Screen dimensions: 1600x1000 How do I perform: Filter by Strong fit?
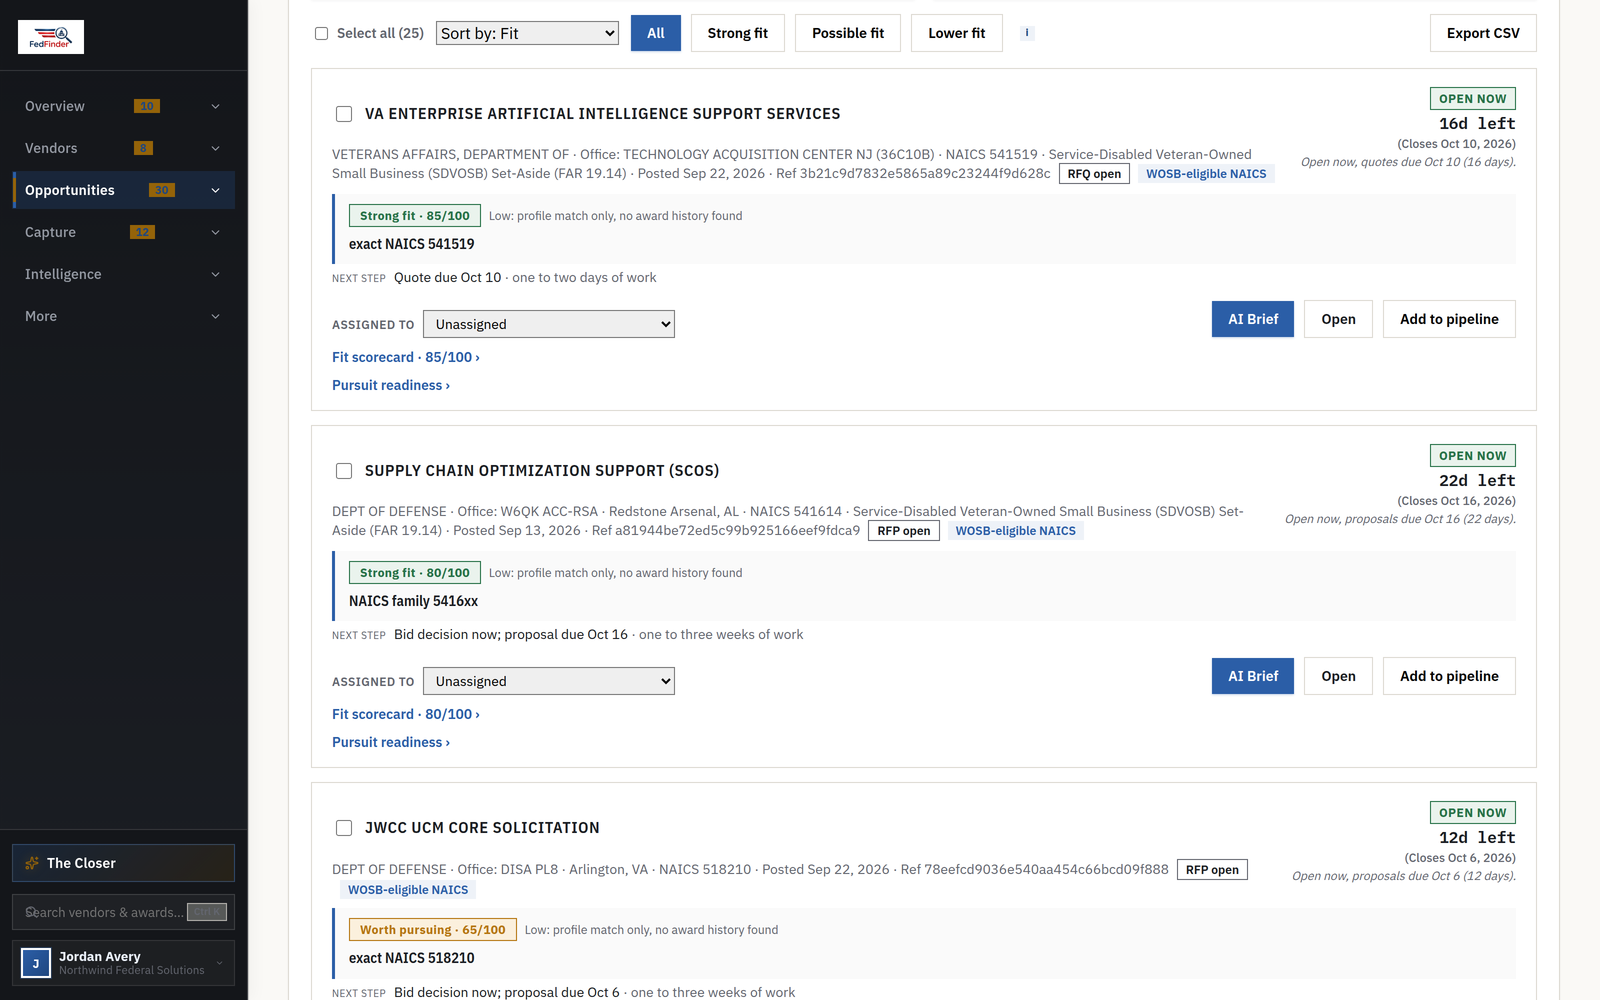tap(738, 33)
